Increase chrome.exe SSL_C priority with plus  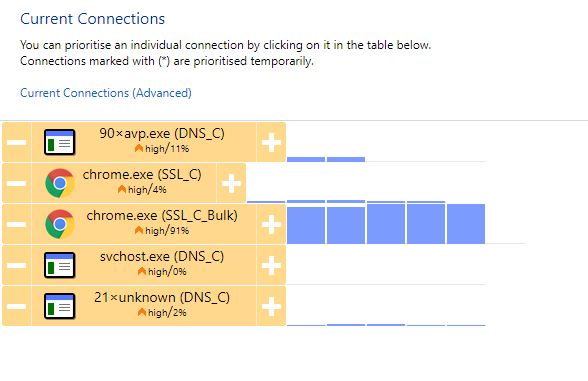(231, 183)
